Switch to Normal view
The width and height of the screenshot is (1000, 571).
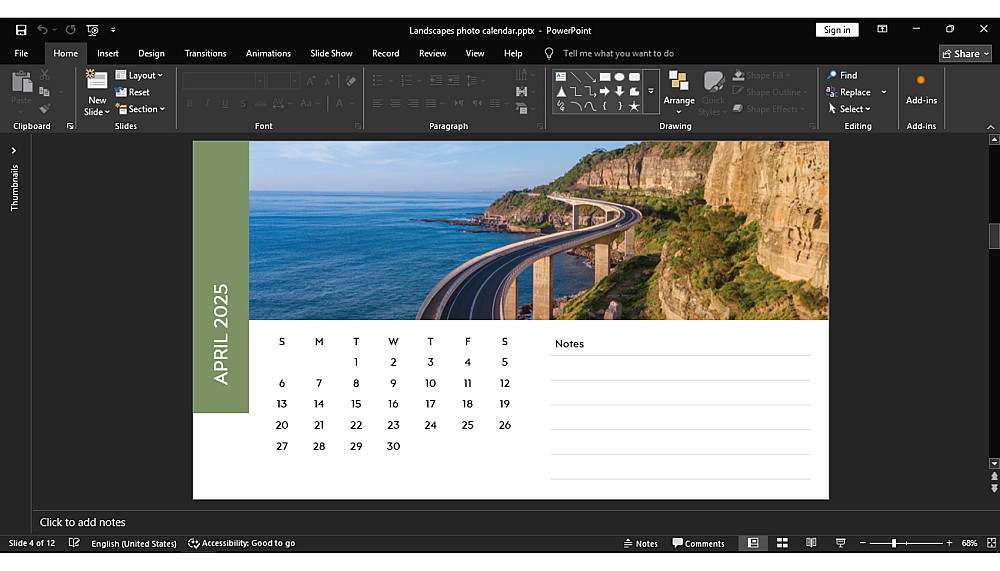click(753, 543)
